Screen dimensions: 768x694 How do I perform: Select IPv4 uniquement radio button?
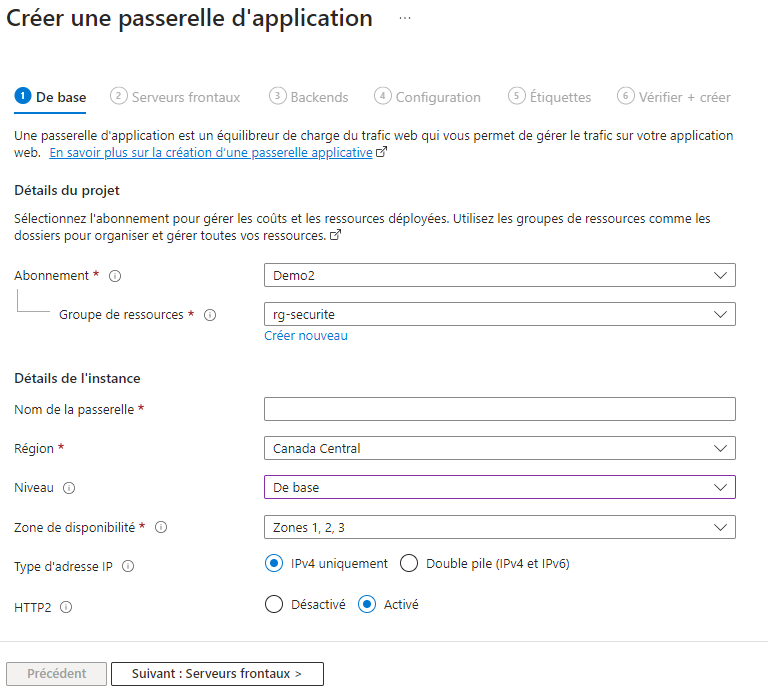click(x=275, y=564)
